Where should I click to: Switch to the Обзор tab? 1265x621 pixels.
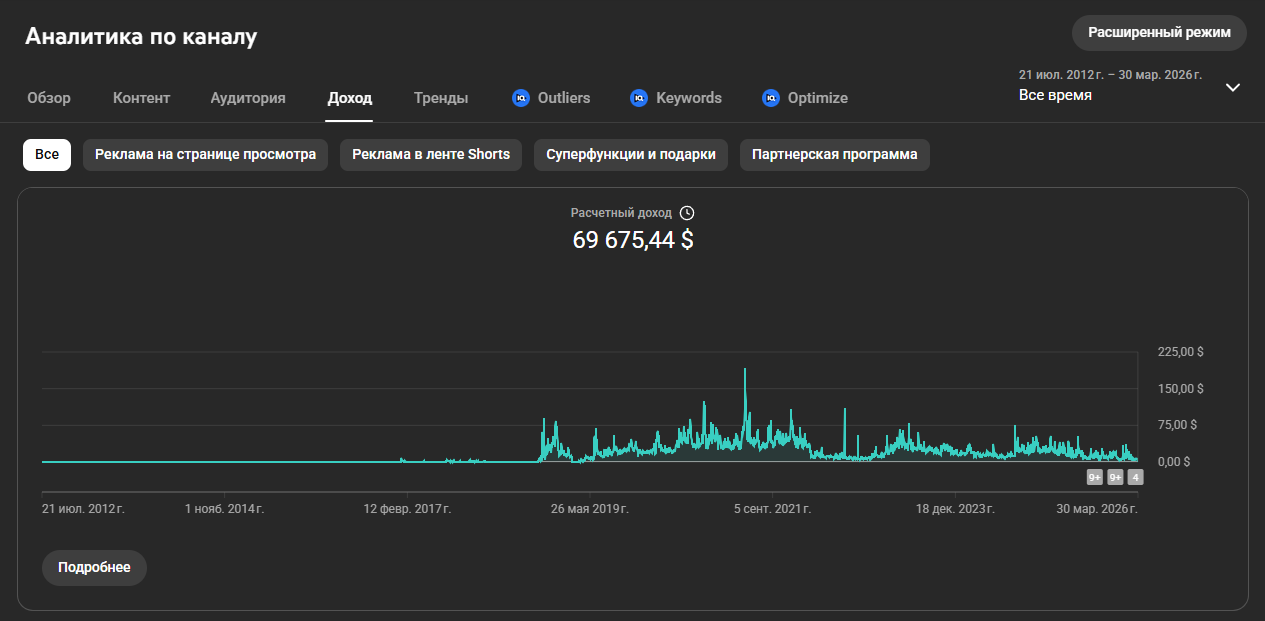49,98
